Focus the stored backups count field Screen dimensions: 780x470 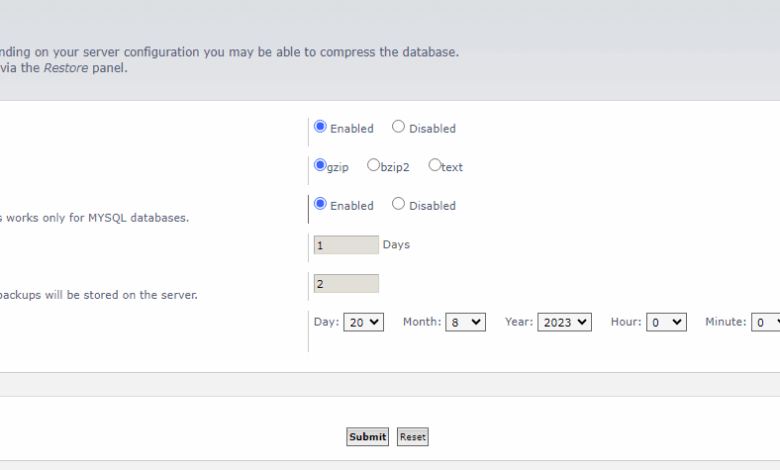pos(346,284)
